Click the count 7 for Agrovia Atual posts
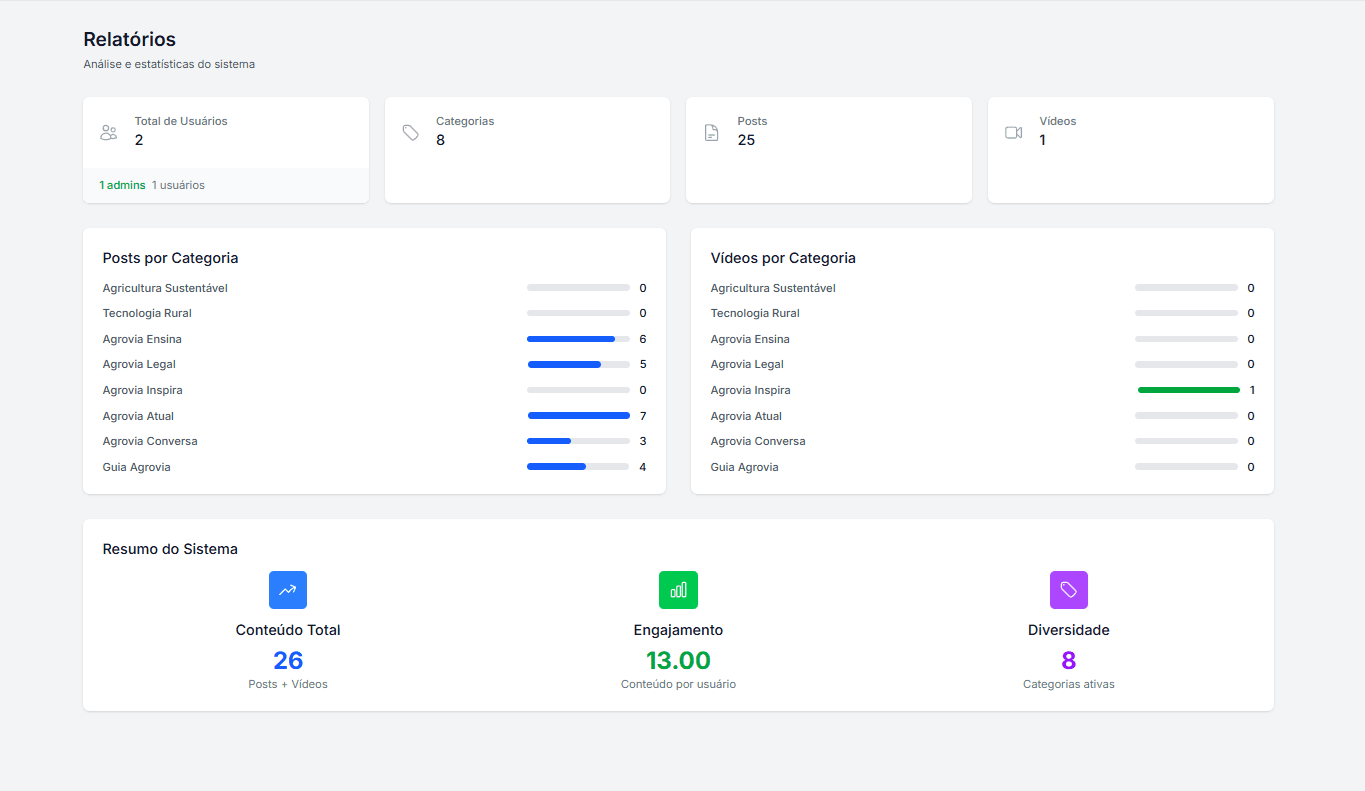The width and height of the screenshot is (1365, 791). click(x=643, y=416)
